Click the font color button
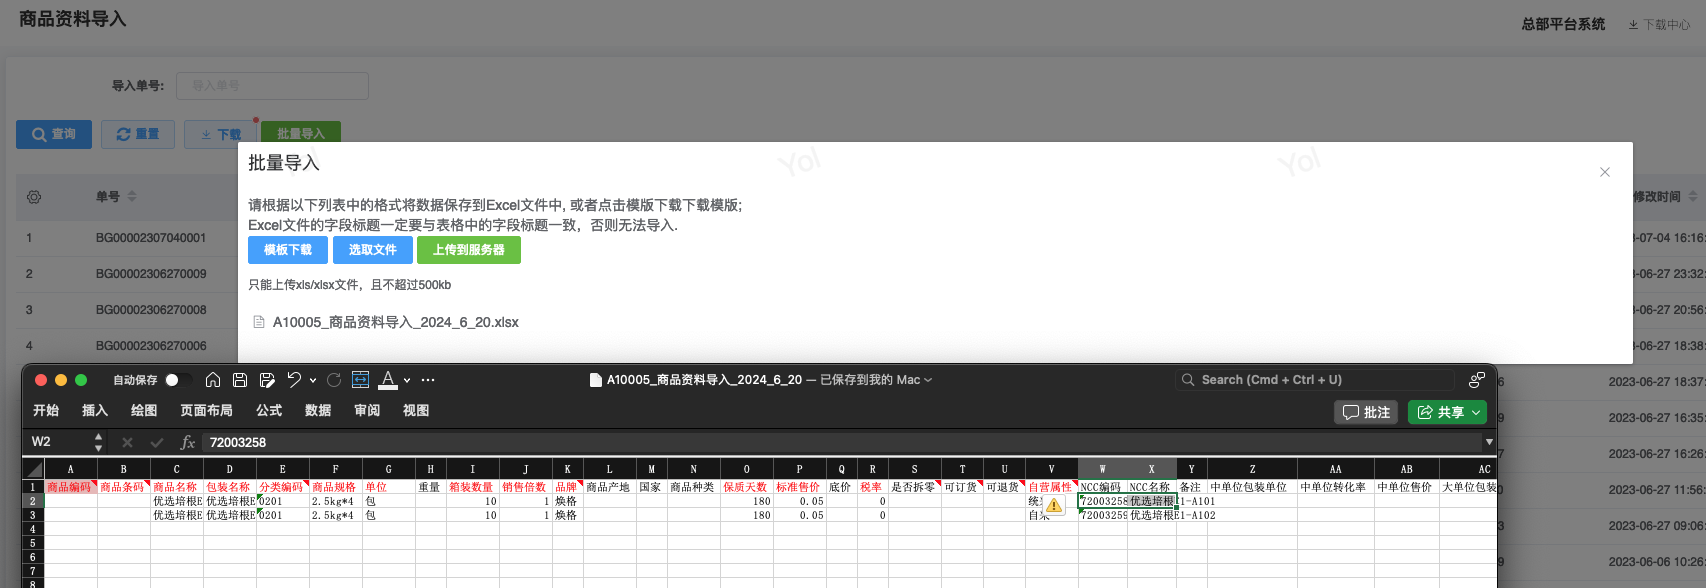This screenshot has height=588, width=1706. point(388,380)
